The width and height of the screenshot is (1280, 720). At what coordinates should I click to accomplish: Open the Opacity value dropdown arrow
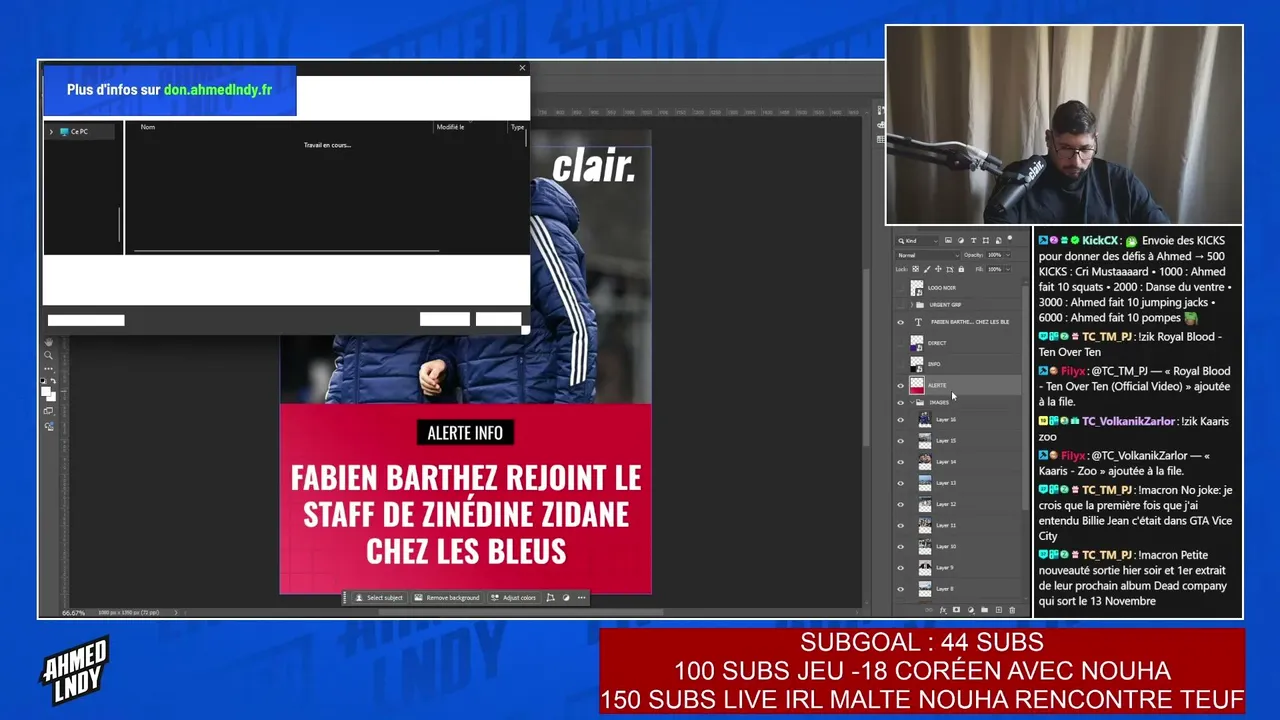[x=1008, y=255]
